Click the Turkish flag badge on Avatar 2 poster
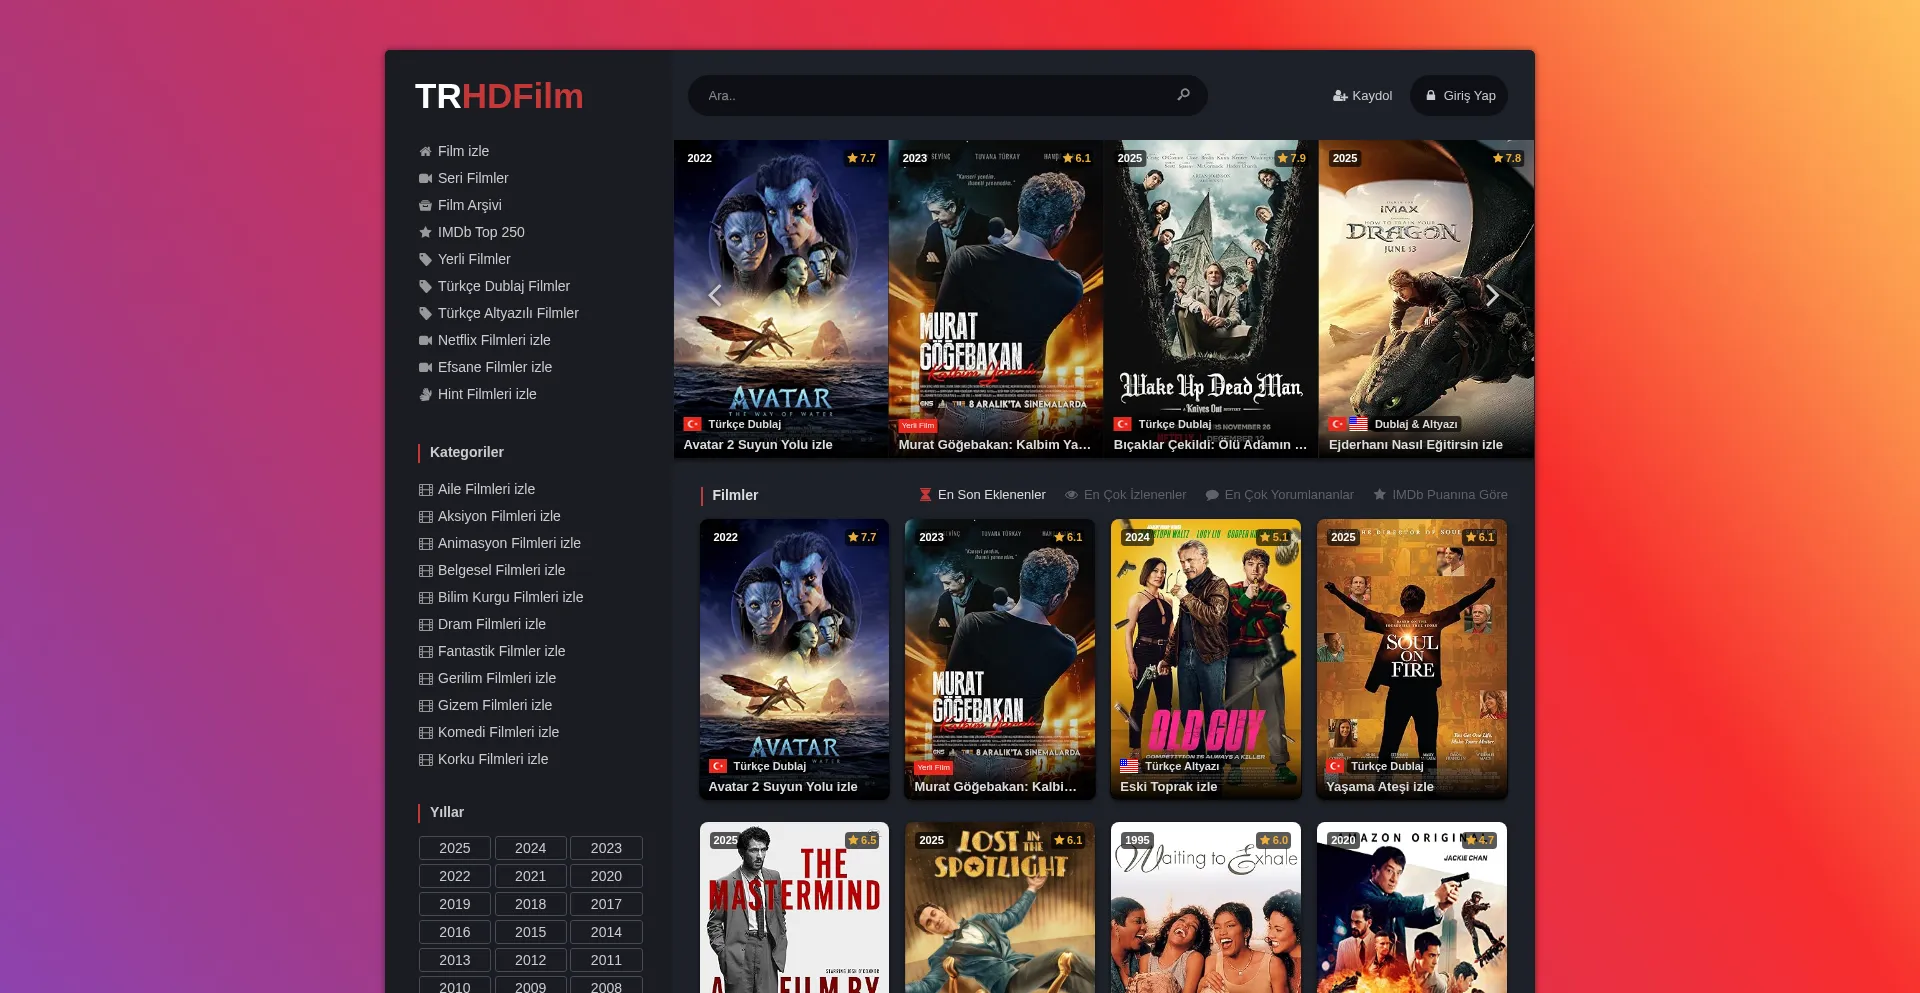 pyautogui.click(x=693, y=424)
